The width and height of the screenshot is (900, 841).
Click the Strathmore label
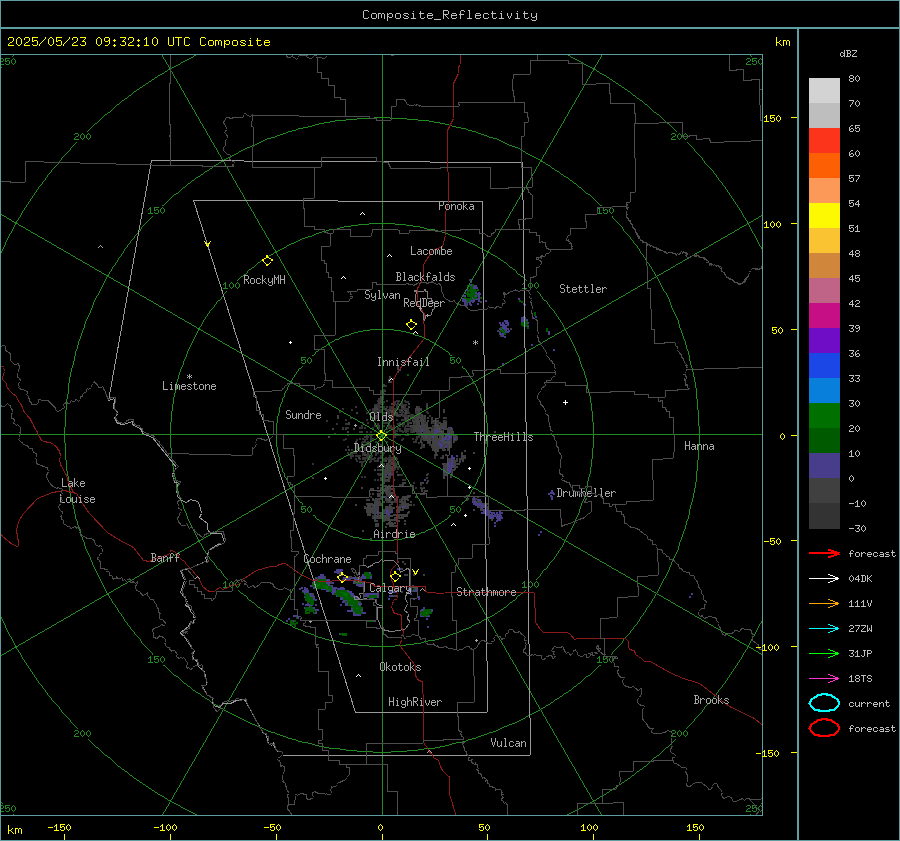click(486, 592)
